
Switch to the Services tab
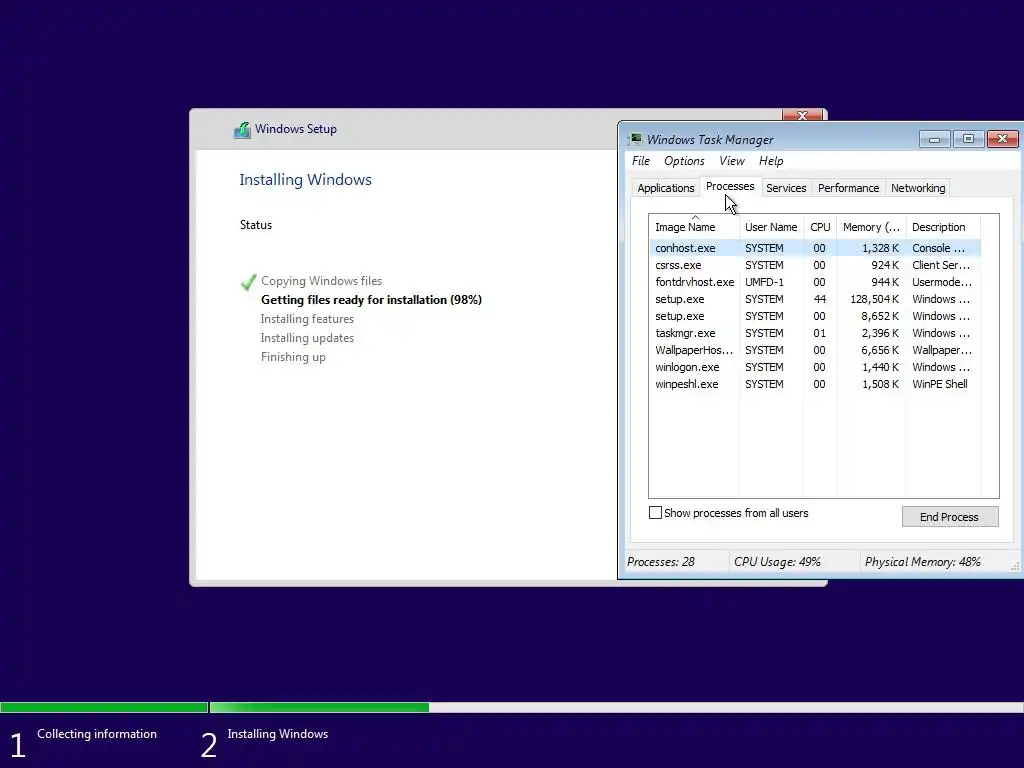click(786, 188)
